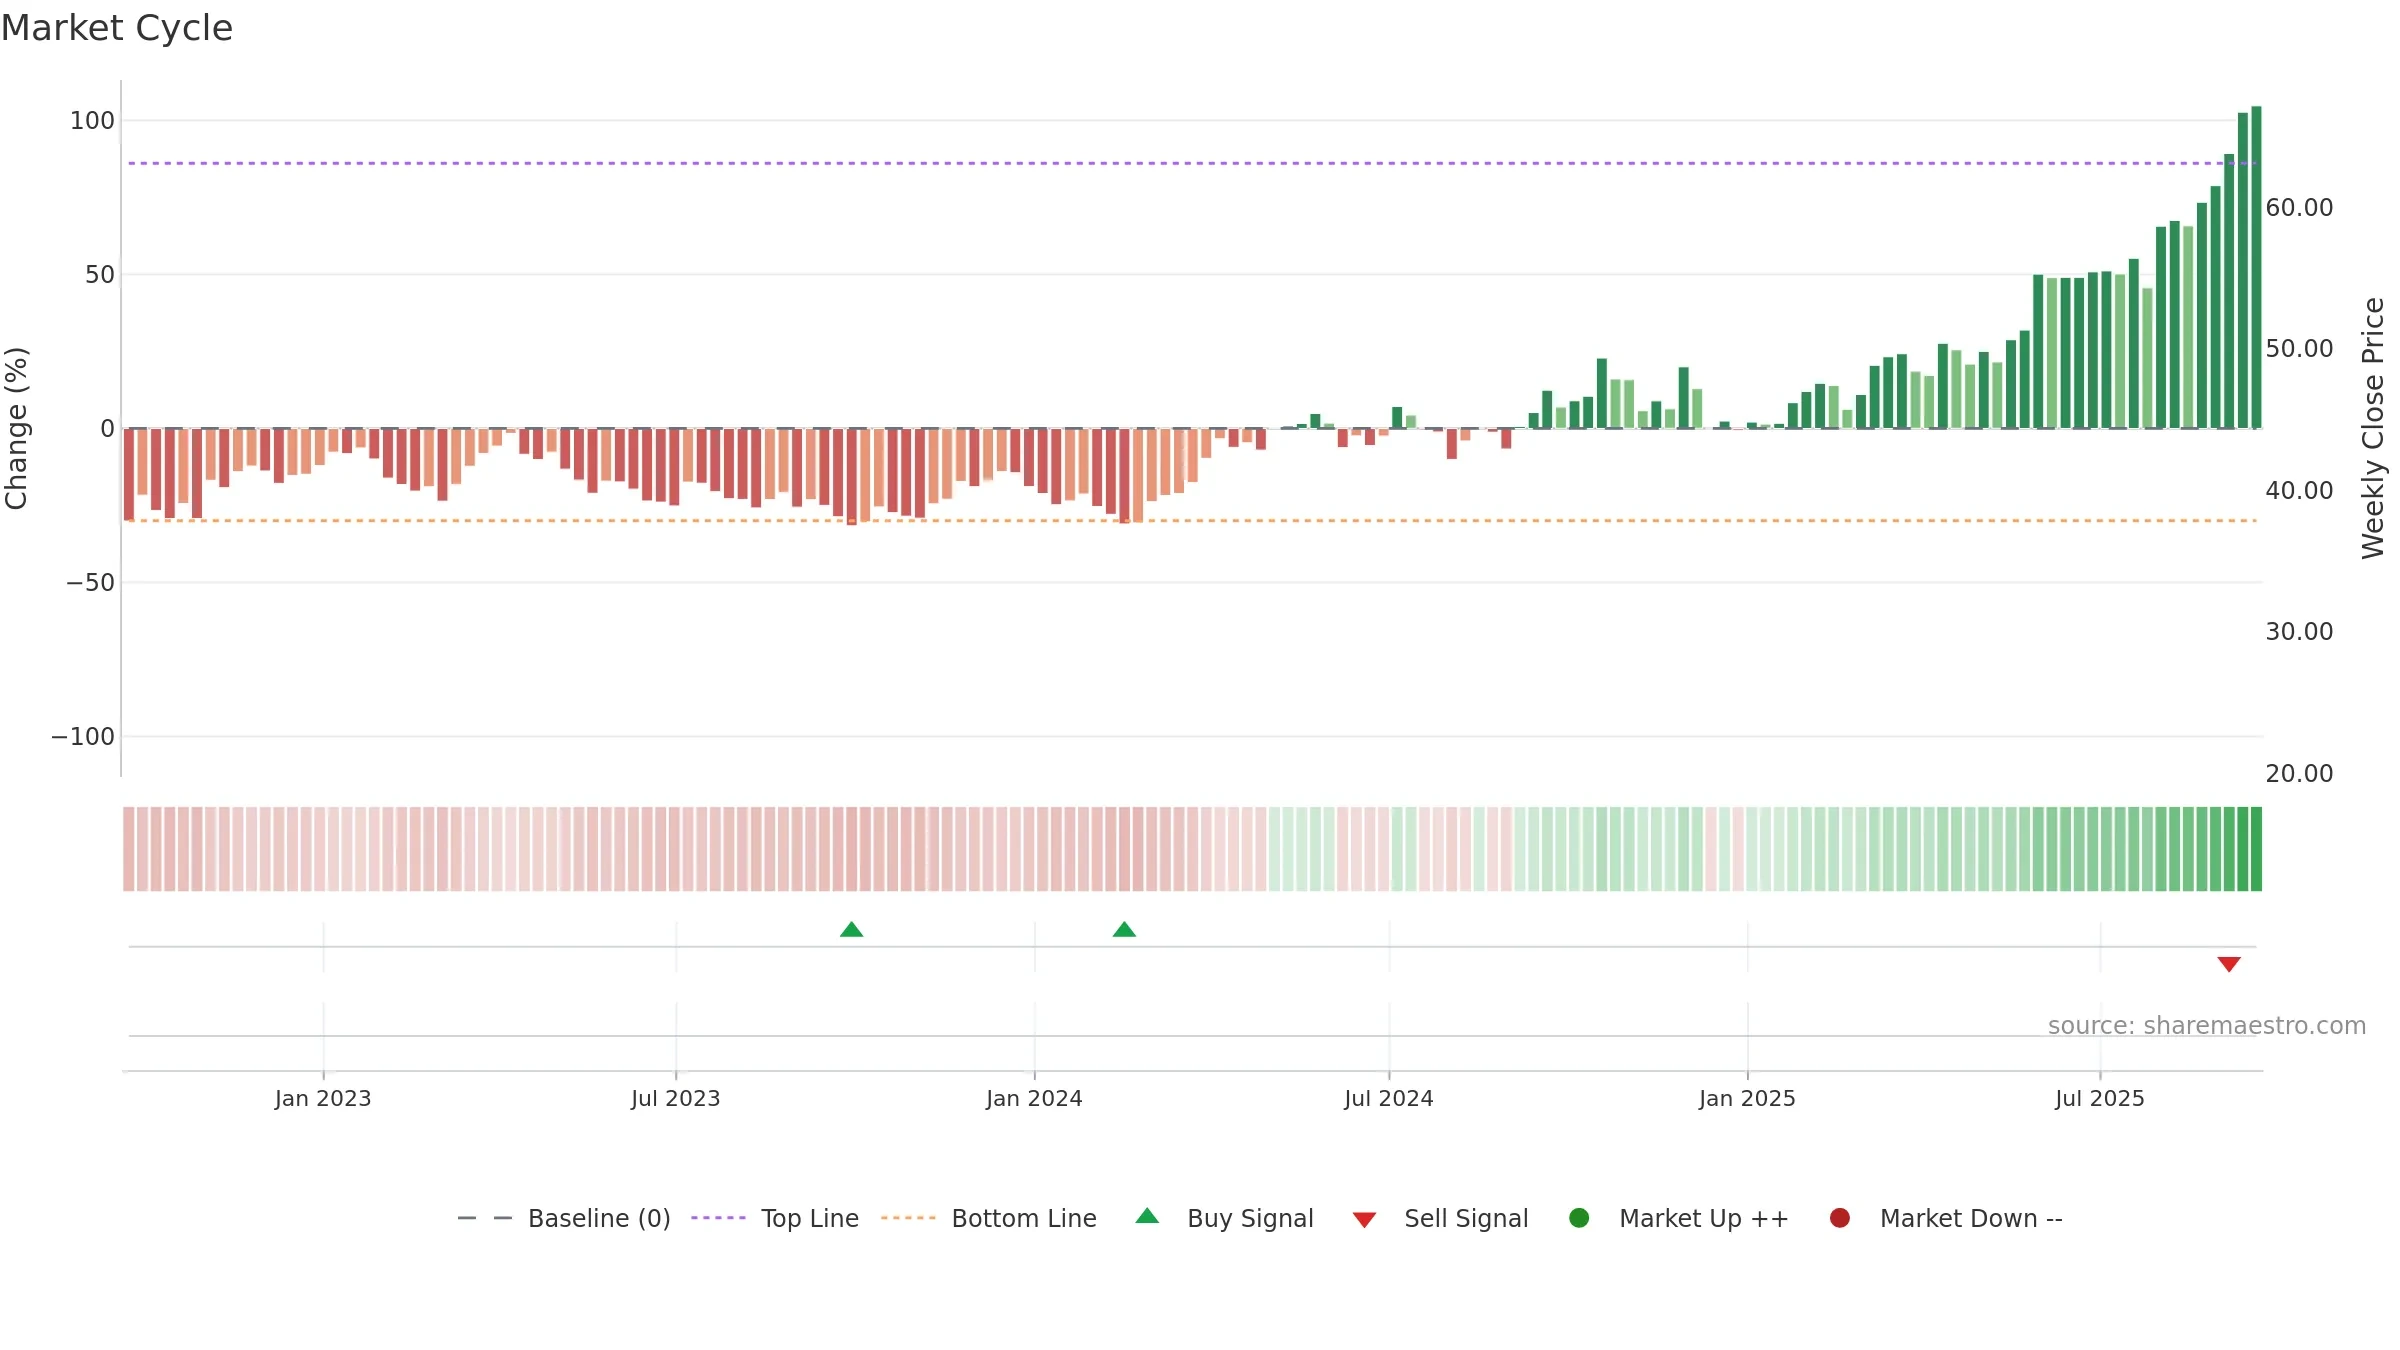Click the Weekly Close Price axis title

coord(2373,428)
